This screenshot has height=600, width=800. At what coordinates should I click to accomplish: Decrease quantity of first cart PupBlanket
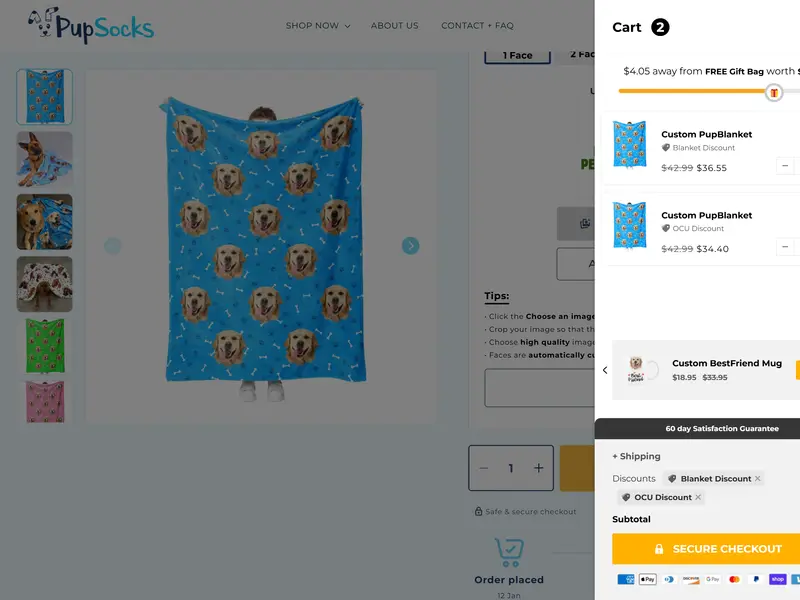(786, 166)
